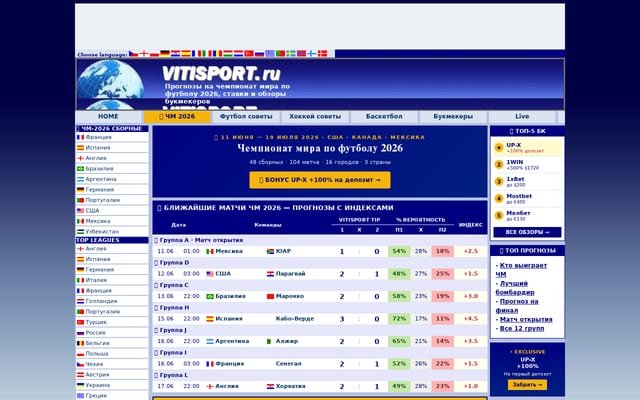Open the Хоккей советы tab
The width and height of the screenshot is (640, 400).
315,116
